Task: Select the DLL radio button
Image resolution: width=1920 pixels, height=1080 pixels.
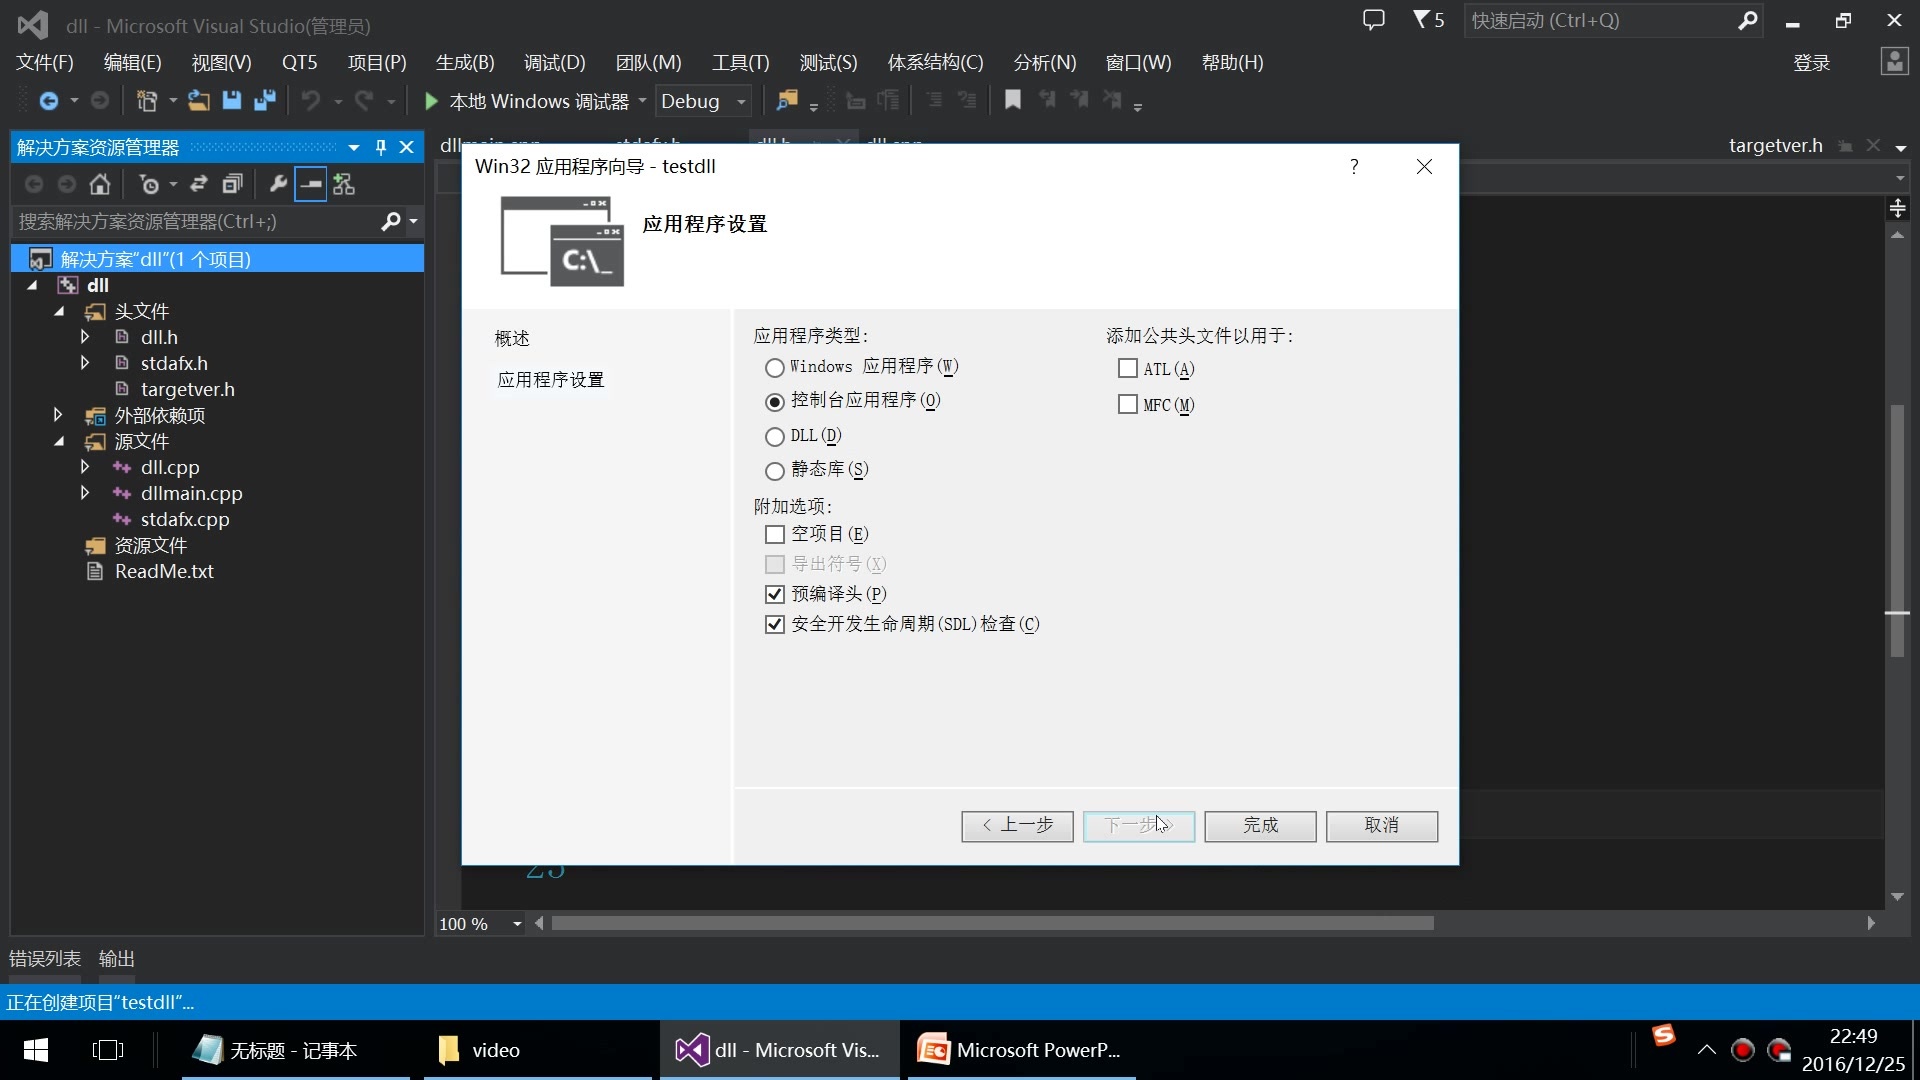Action: coord(774,437)
